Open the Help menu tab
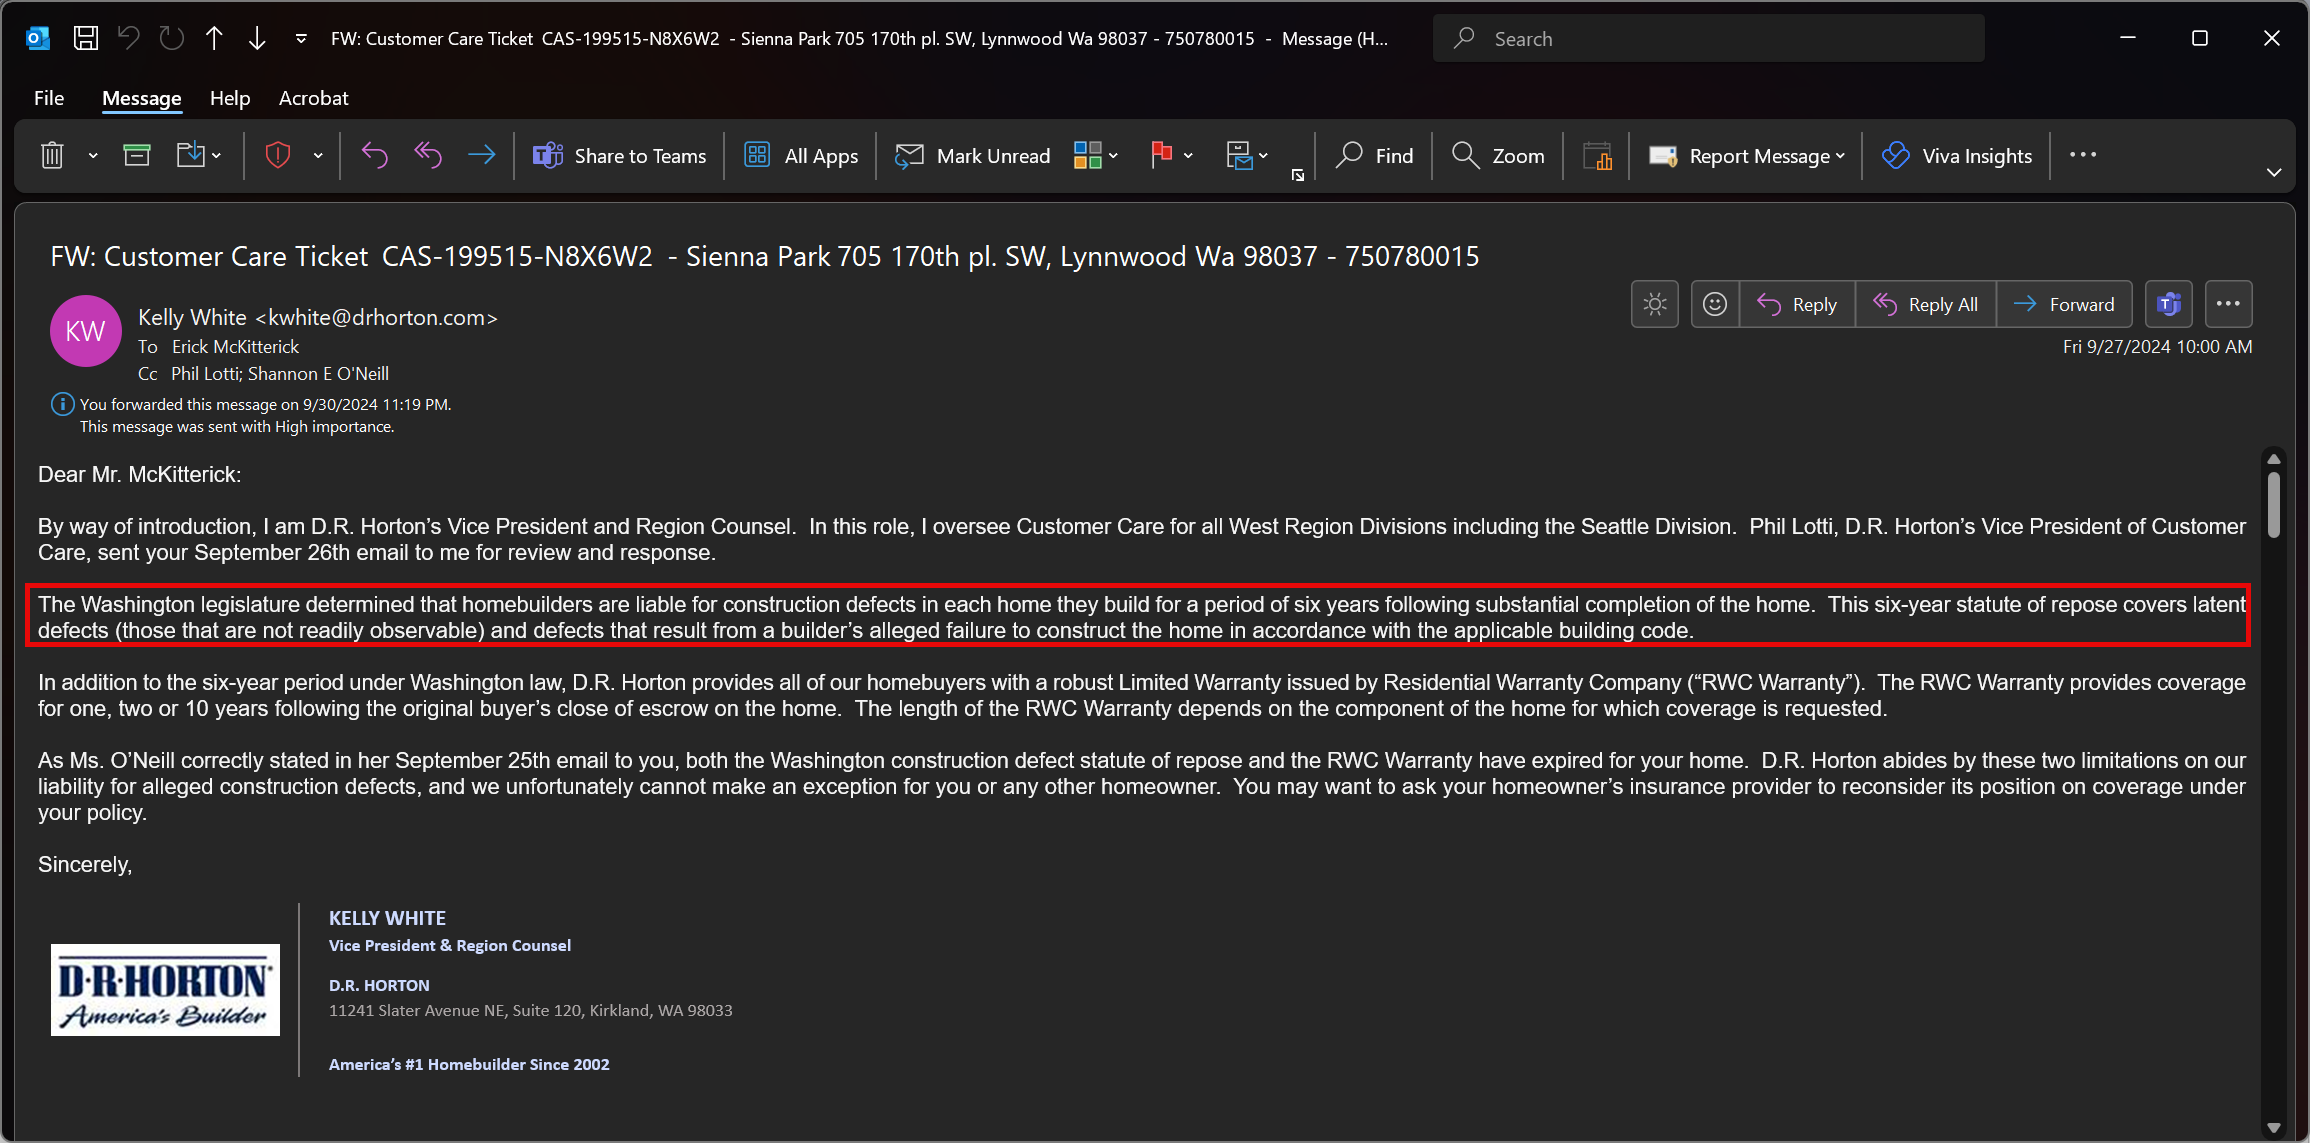Image resolution: width=2310 pixels, height=1143 pixels. tap(228, 97)
